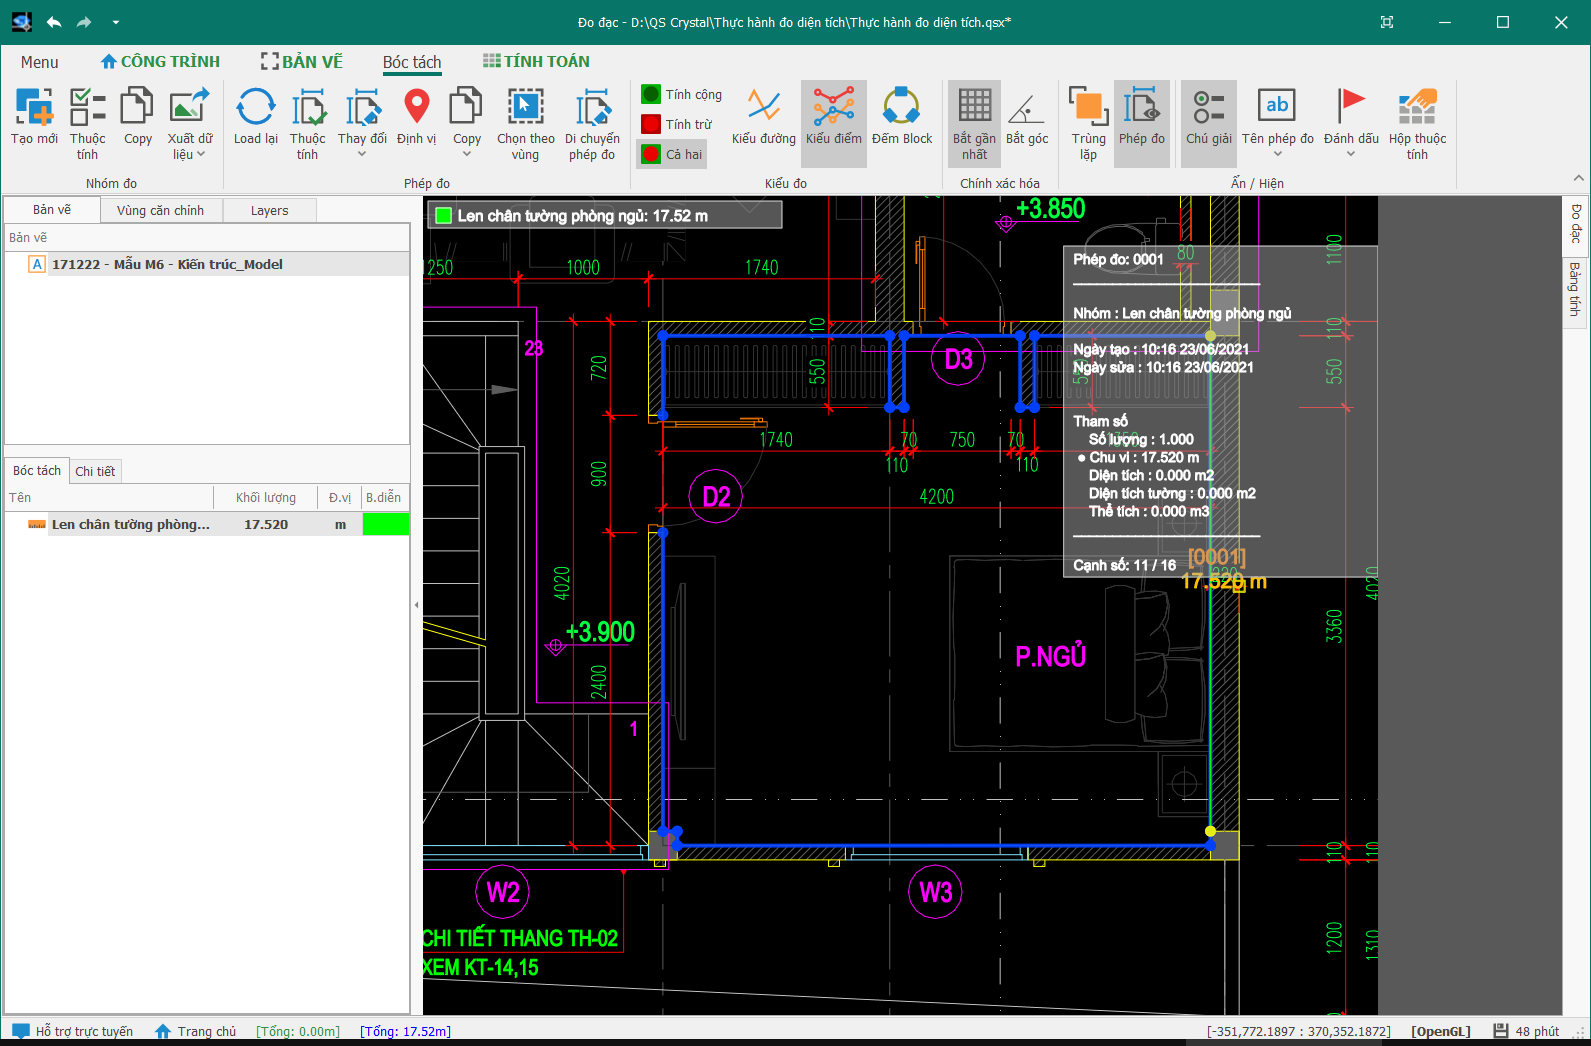
Task: Open quick access toolbar dropdown
Action: pyautogui.click(x=116, y=22)
